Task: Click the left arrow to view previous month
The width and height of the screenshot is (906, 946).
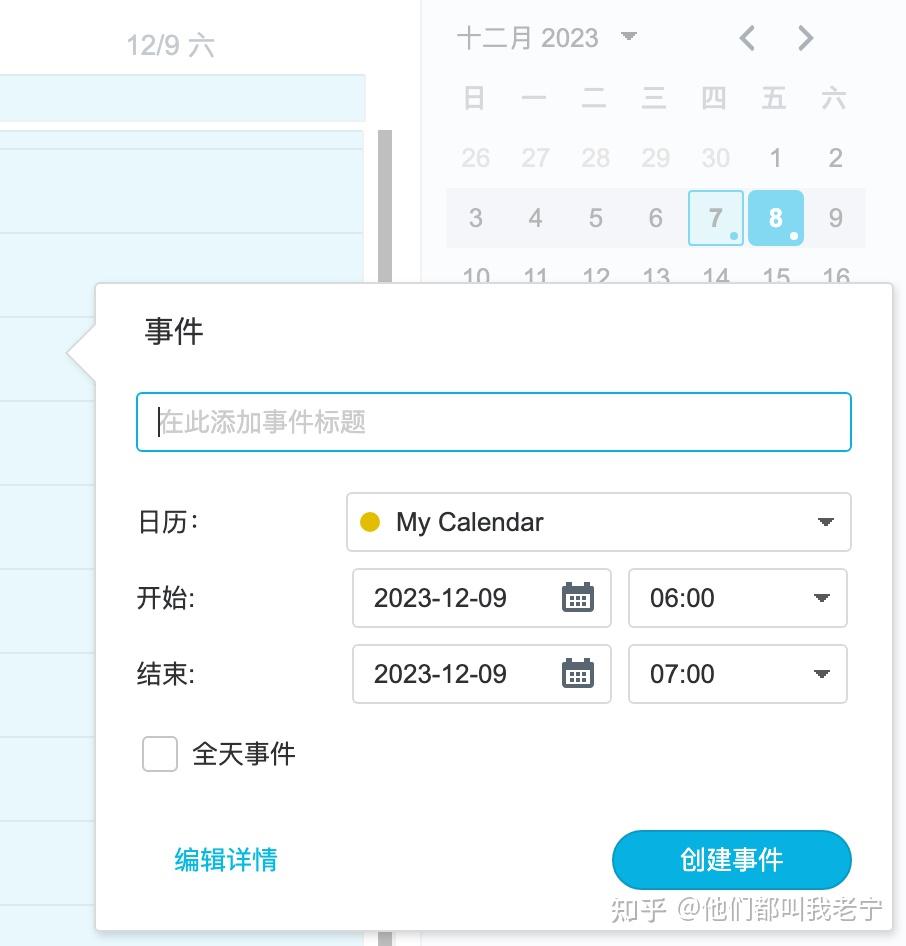Action: coord(746,37)
